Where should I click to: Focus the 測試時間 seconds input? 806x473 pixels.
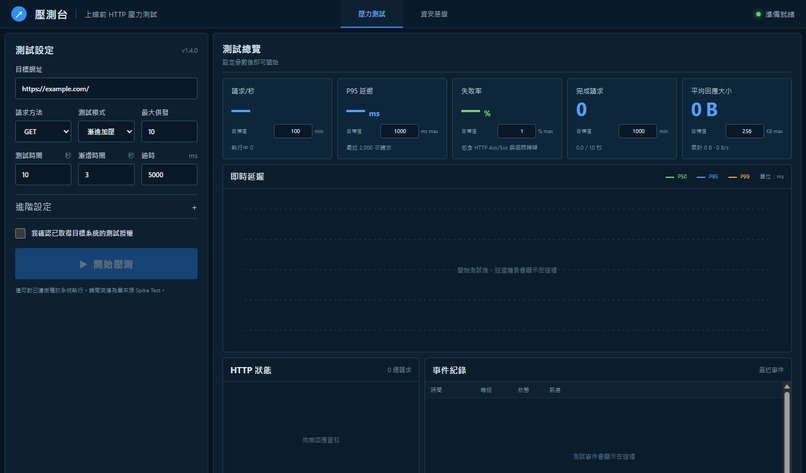pos(43,175)
